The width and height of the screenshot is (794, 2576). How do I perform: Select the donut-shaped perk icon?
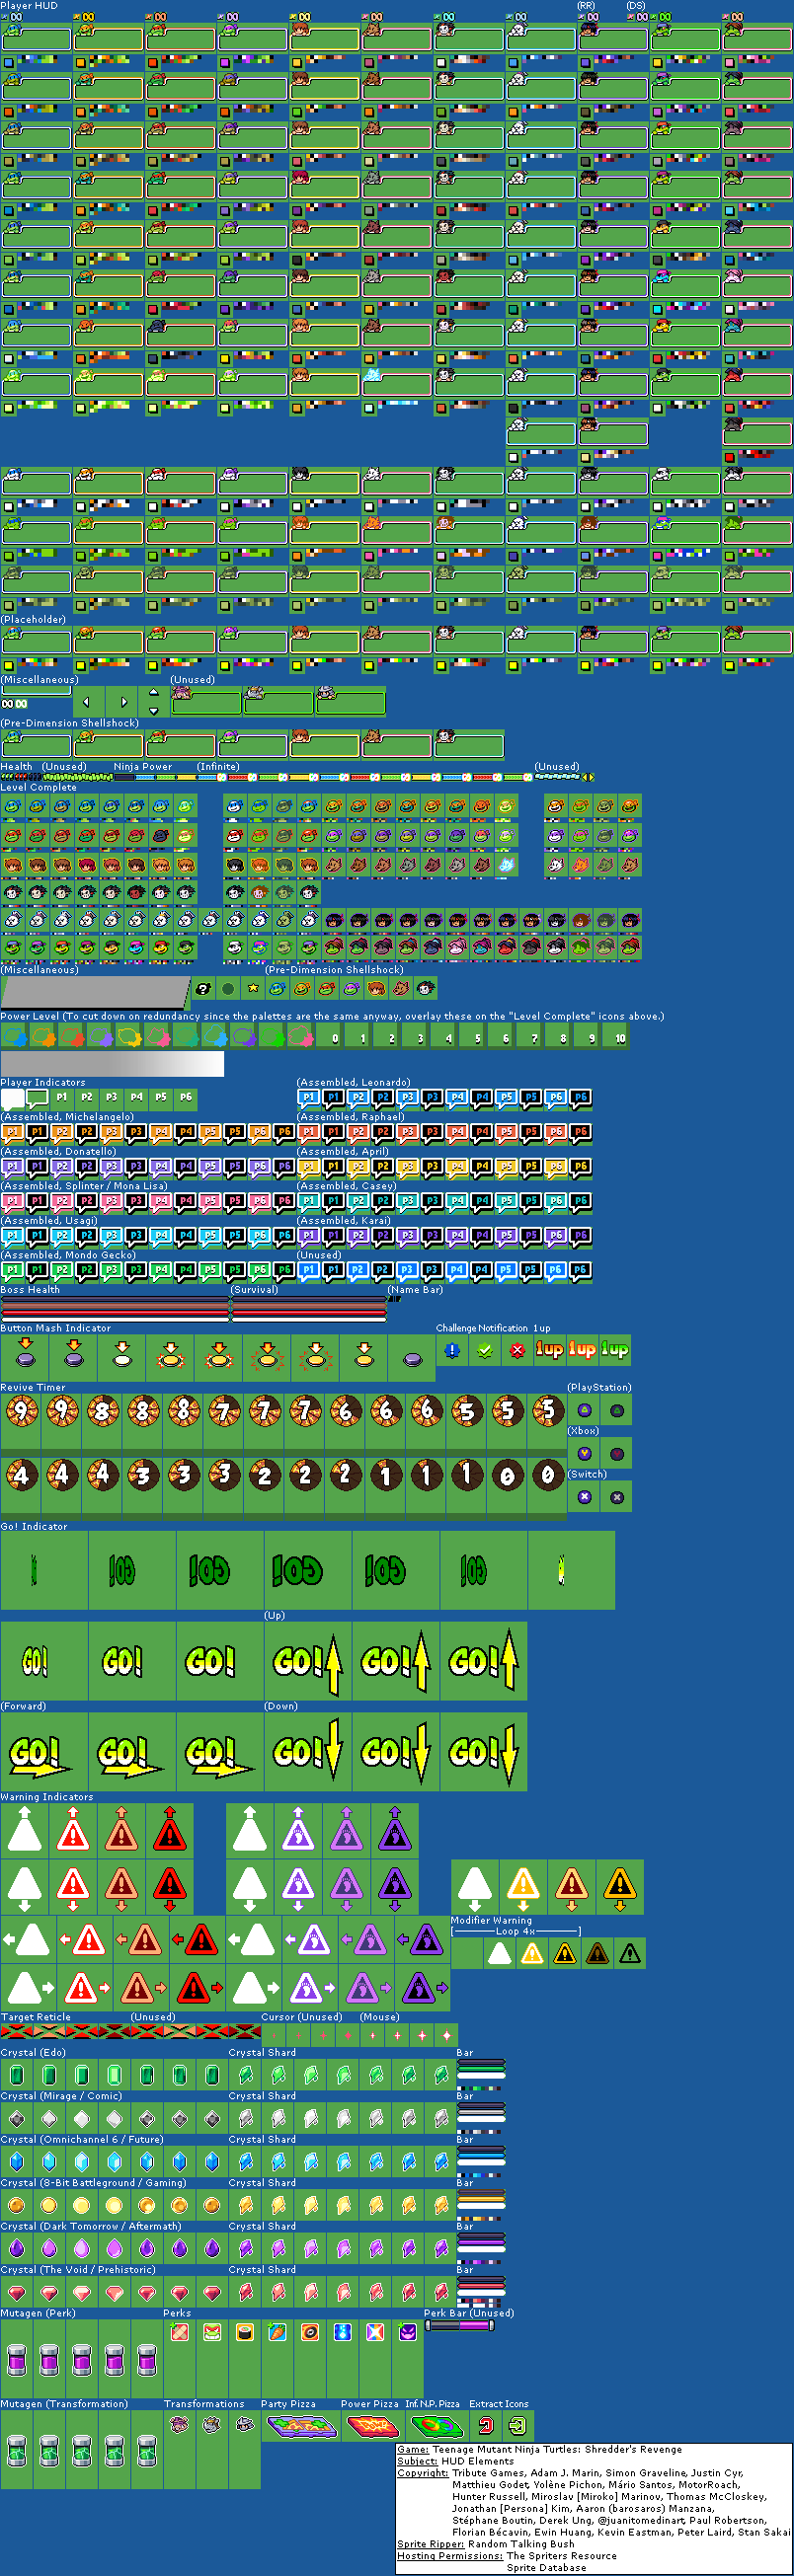tap(310, 2332)
